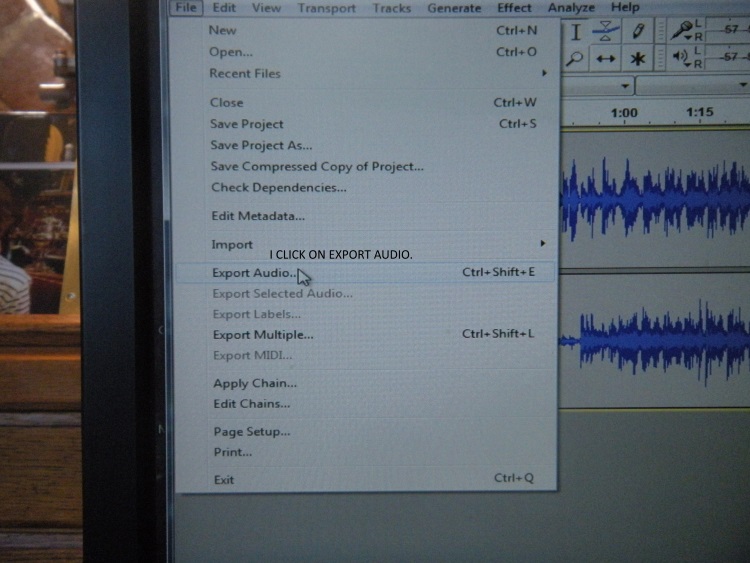Click the microphone recording meter icon
The image size is (750, 563).
(x=682, y=32)
